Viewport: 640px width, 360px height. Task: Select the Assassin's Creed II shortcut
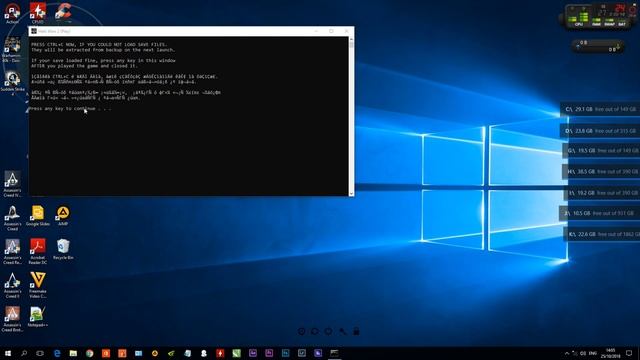tap(12, 285)
